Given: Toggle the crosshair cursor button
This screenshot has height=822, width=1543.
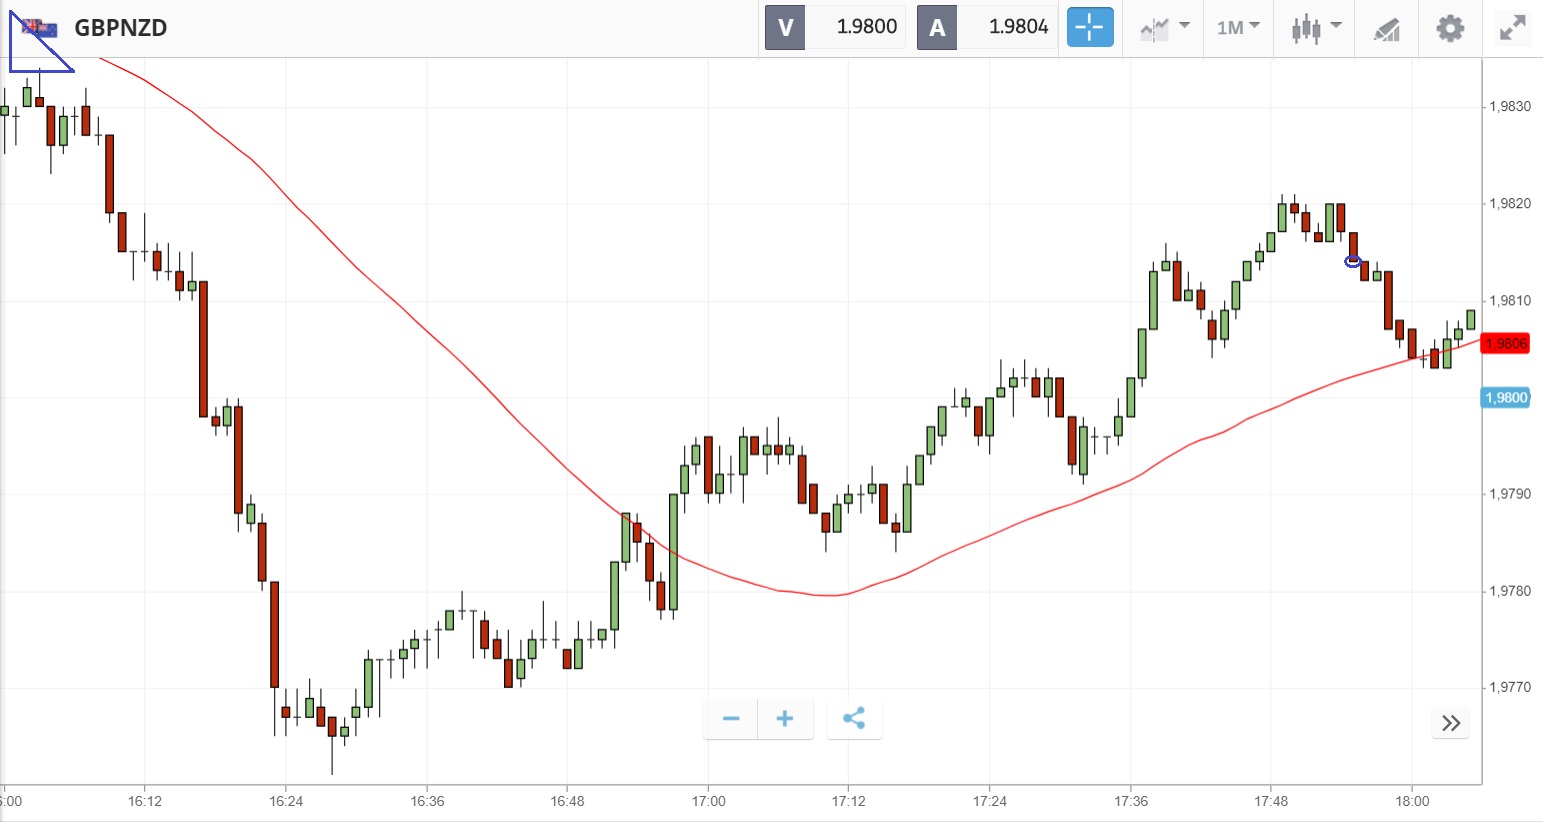Looking at the screenshot, I should (1089, 27).
